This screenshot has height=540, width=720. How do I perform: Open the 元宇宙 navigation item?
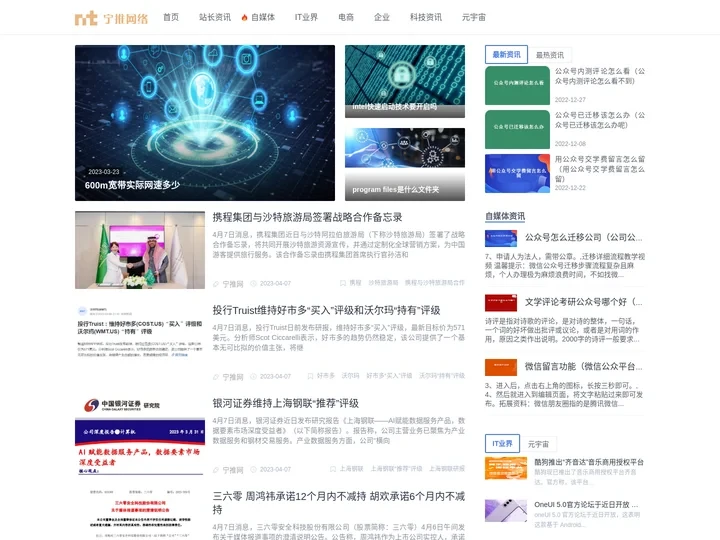coord(473,17)
